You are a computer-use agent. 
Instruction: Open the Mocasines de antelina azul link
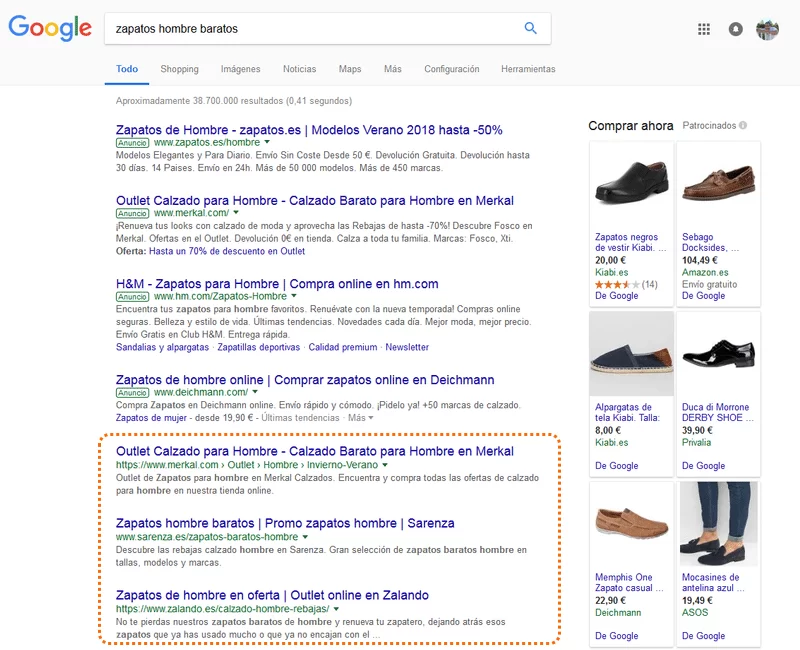[x=713, y=583]
